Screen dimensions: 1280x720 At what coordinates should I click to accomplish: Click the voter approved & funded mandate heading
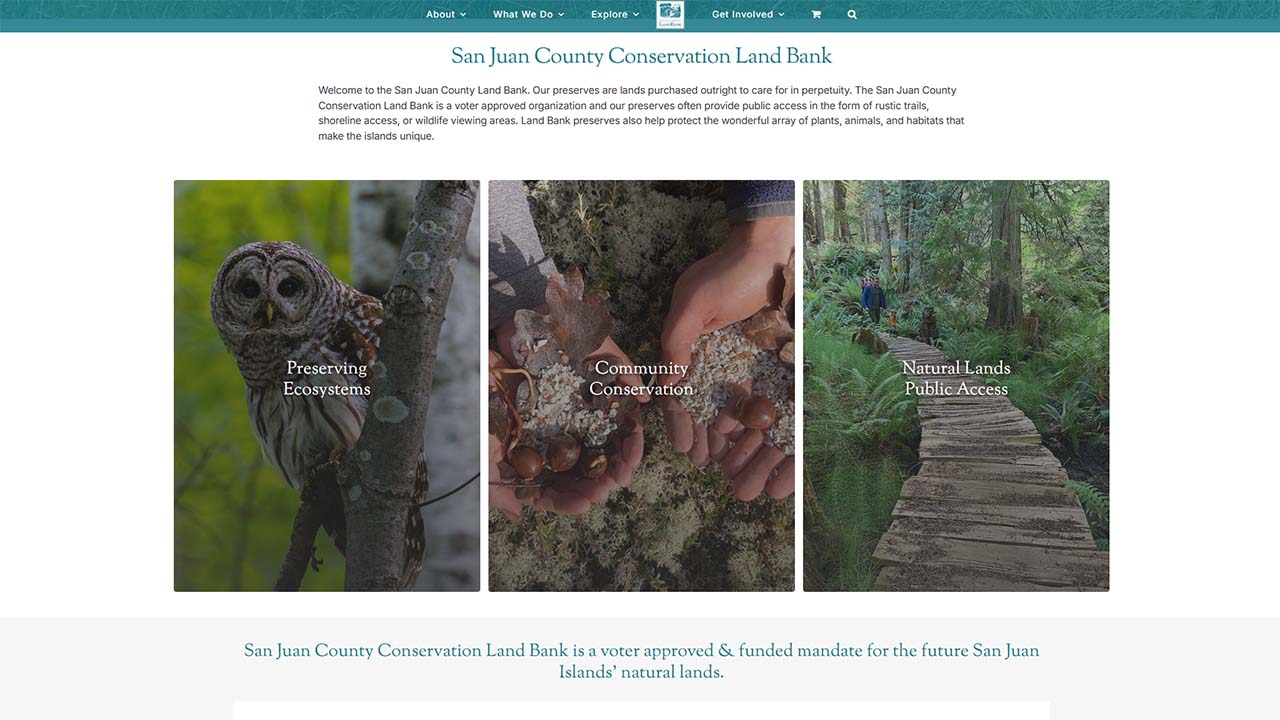tap(641, 662)
